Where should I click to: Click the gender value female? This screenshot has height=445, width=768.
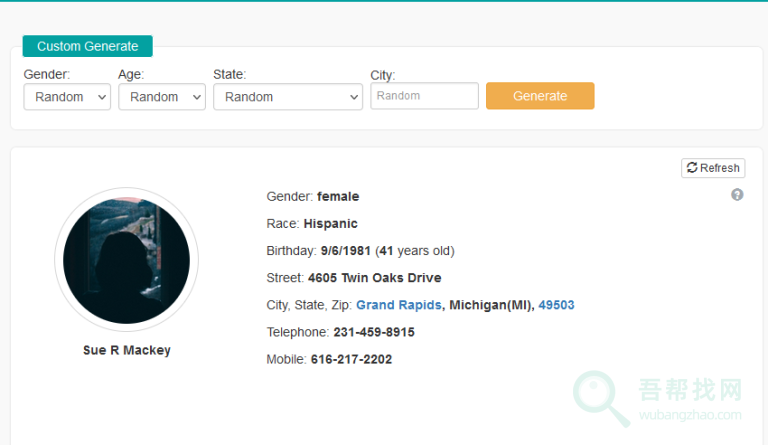338,197
